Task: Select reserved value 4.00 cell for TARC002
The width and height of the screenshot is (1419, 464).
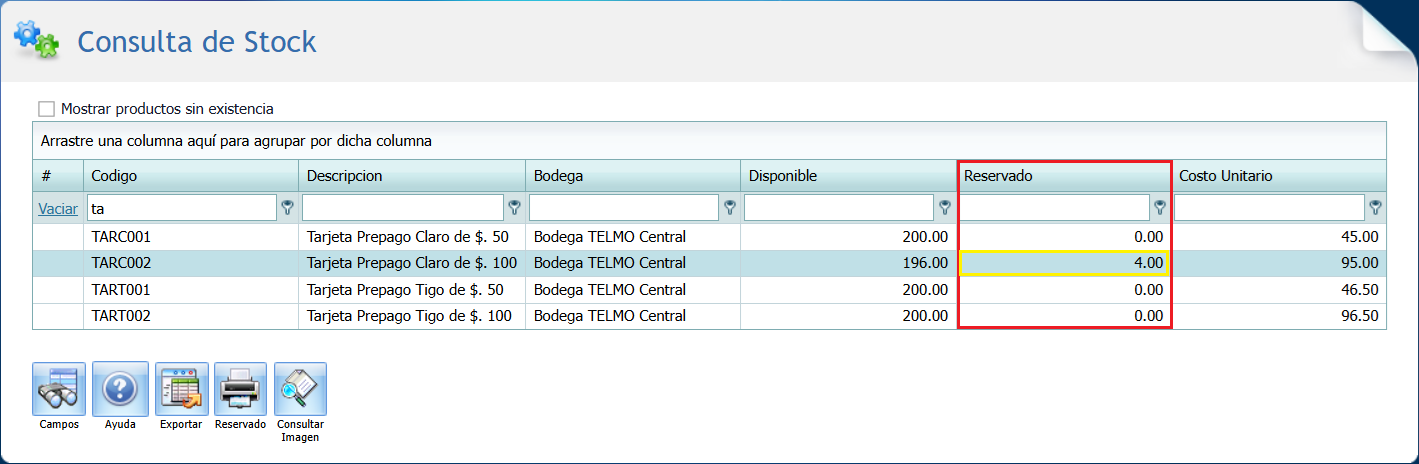Action: [1063, 263]
